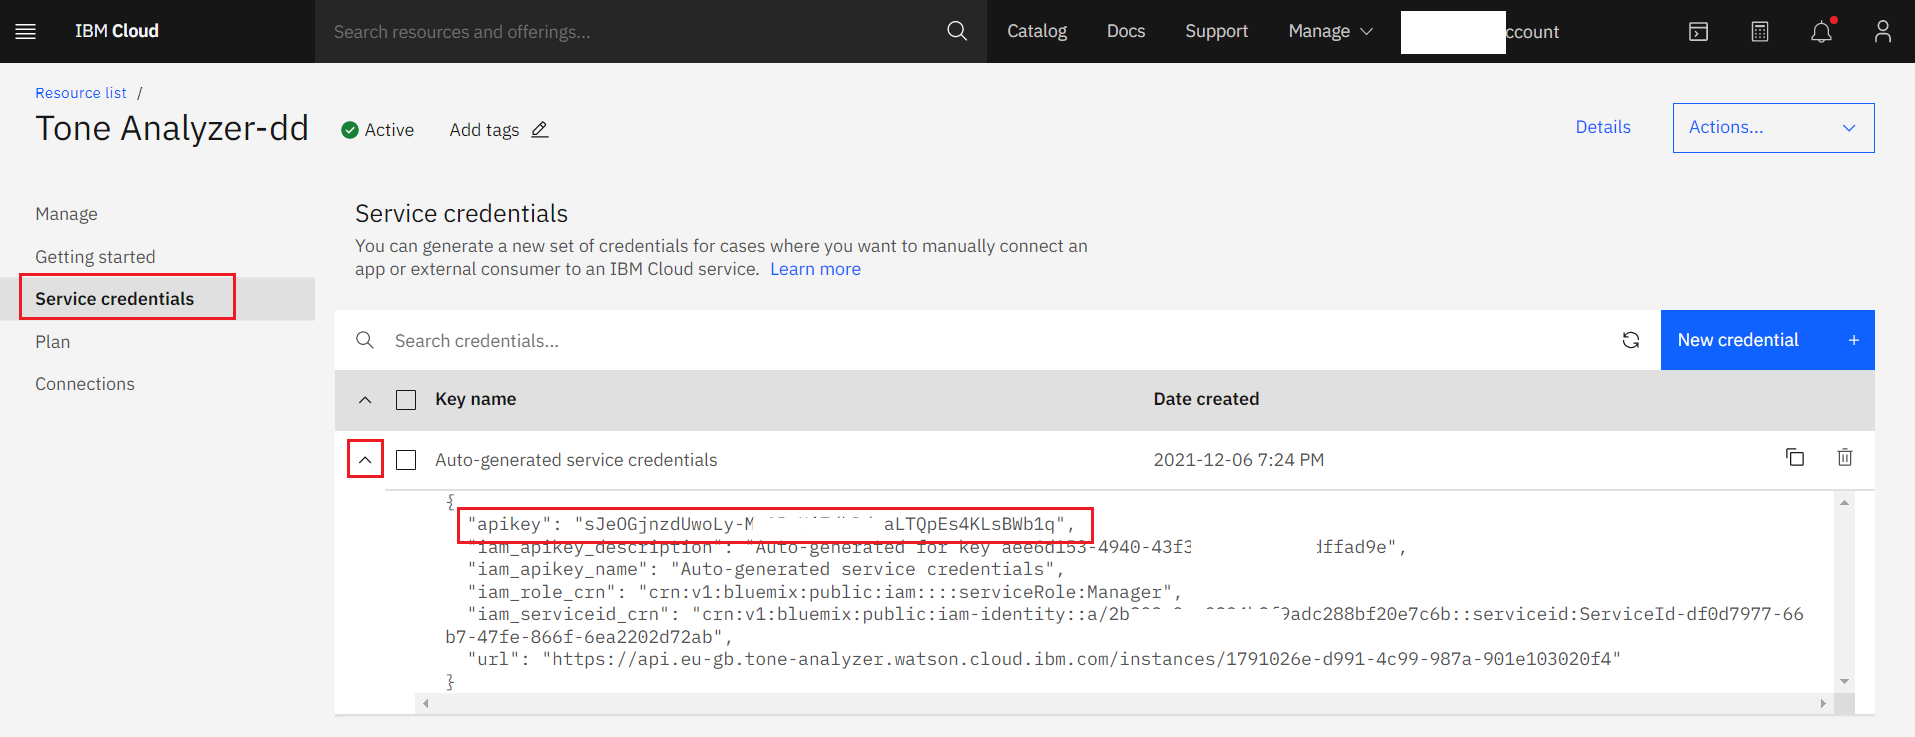Open the cost estimator calculator icon
The width and height of the screenshot is (1915, 737).
[x=1760, y=31]
